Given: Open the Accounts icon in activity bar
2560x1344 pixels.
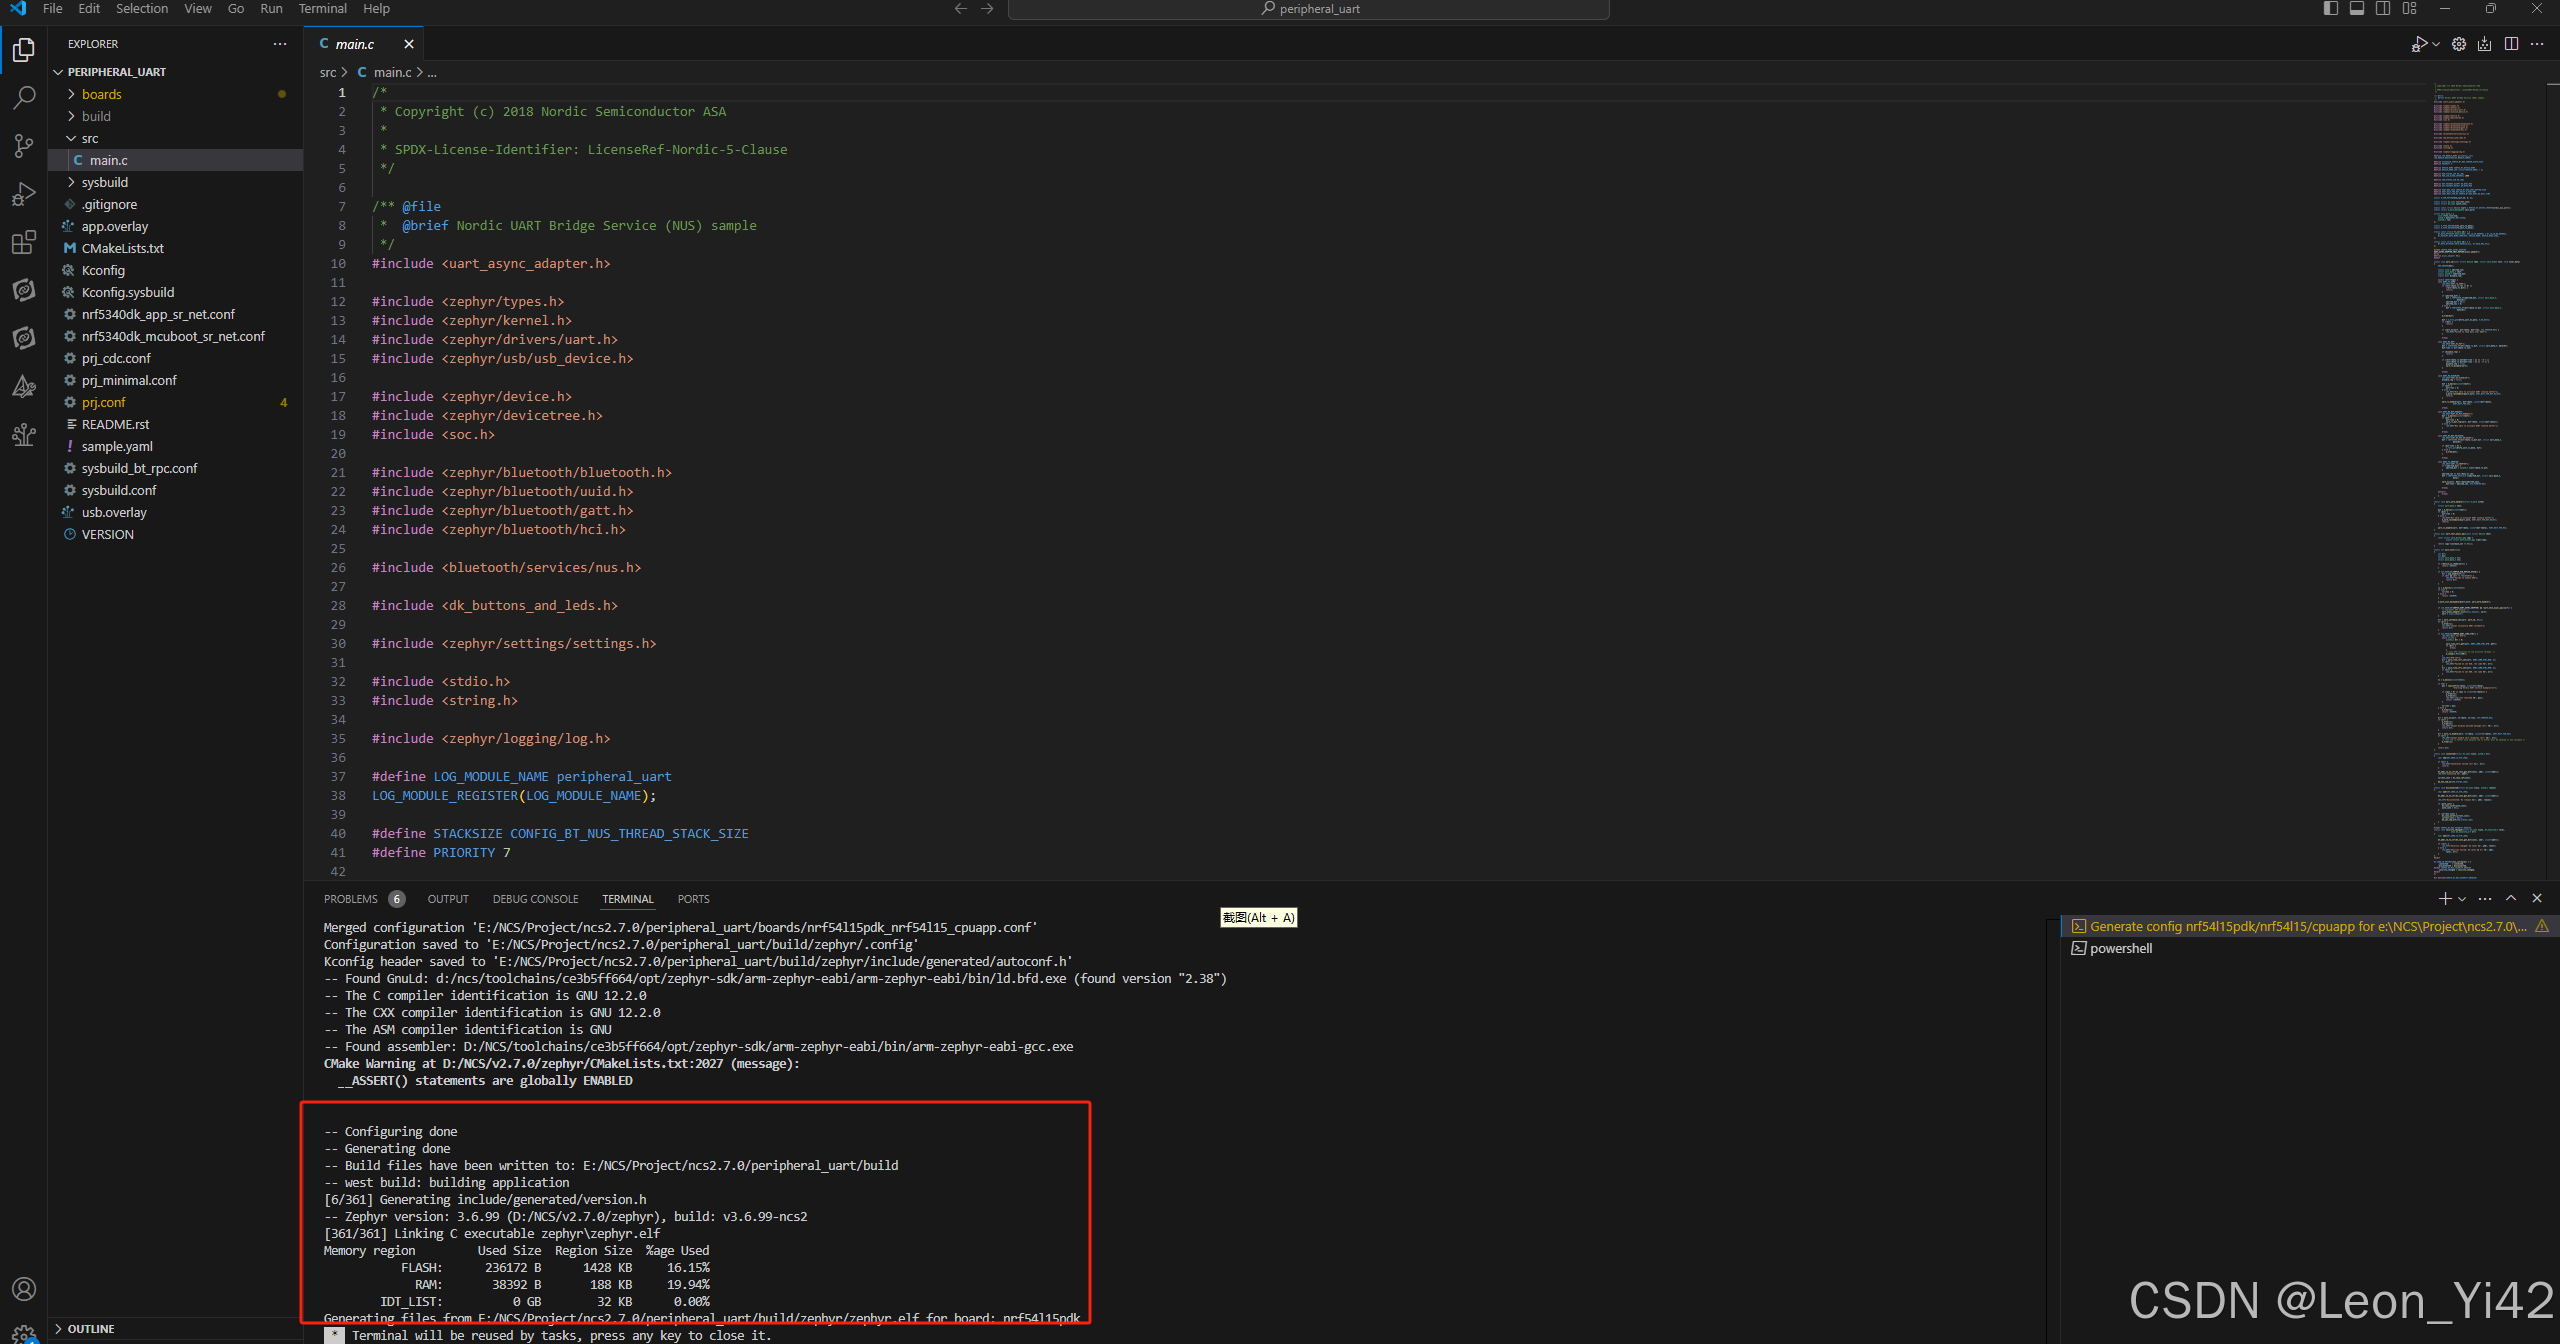Looking at the screenshot, I should point(24,1289).
